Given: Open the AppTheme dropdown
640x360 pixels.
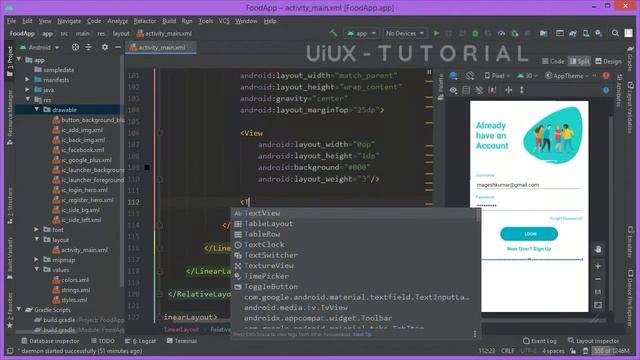Looking at the screenshot, I should tap(568, 76).
